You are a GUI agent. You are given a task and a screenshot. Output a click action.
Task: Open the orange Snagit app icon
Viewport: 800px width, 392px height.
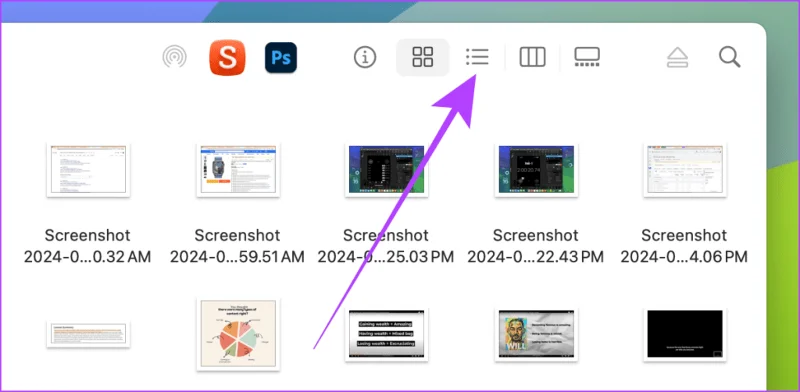[x=228, y=57]
